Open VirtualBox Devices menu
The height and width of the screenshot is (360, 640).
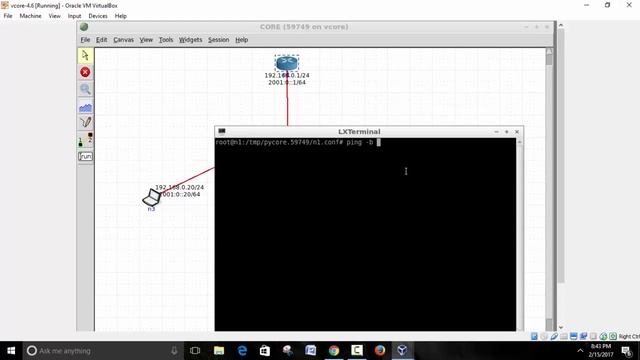[x=98, y=16]
